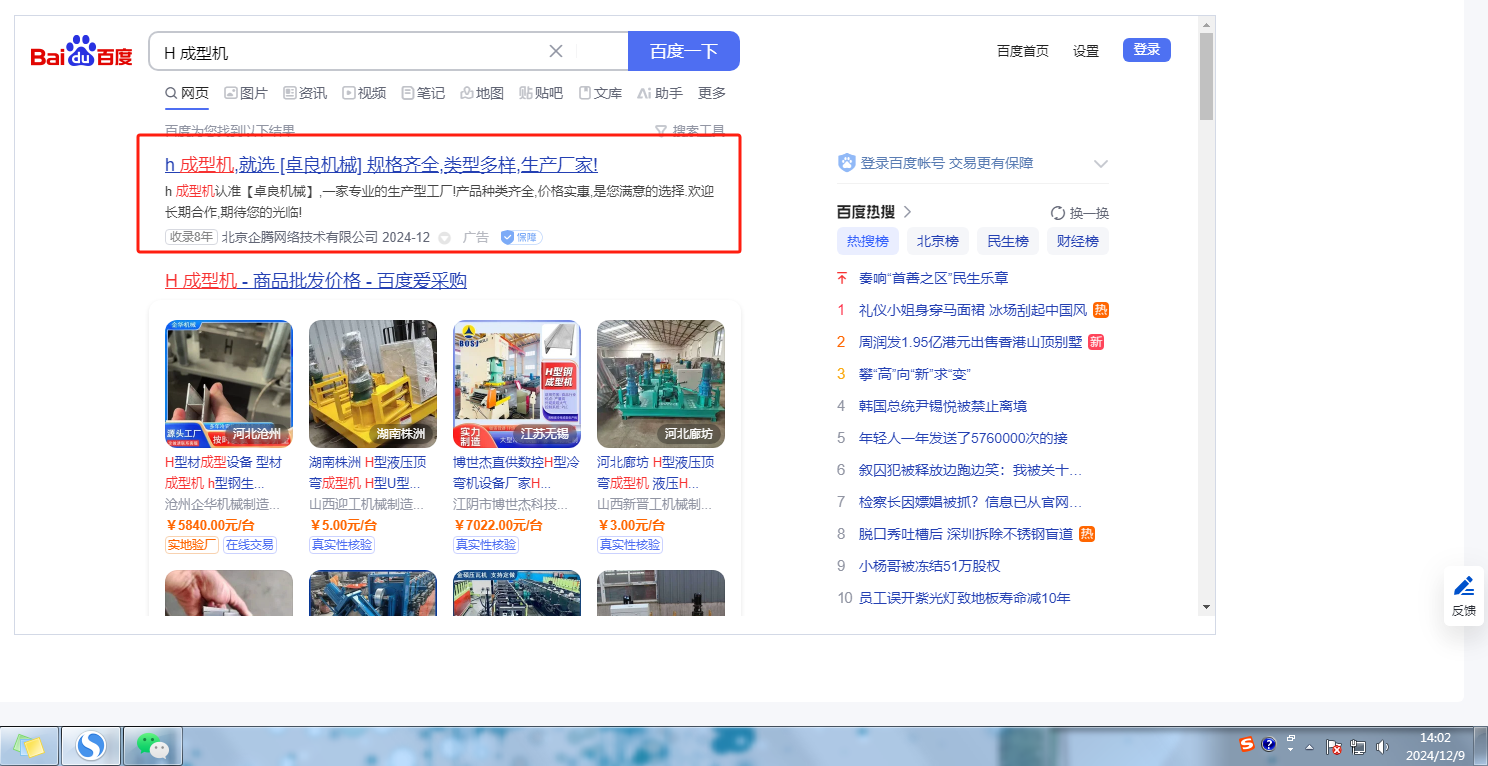
Task: Select the 热搜榜 tab
Action: pyautogui.click(x=867, y=241)
